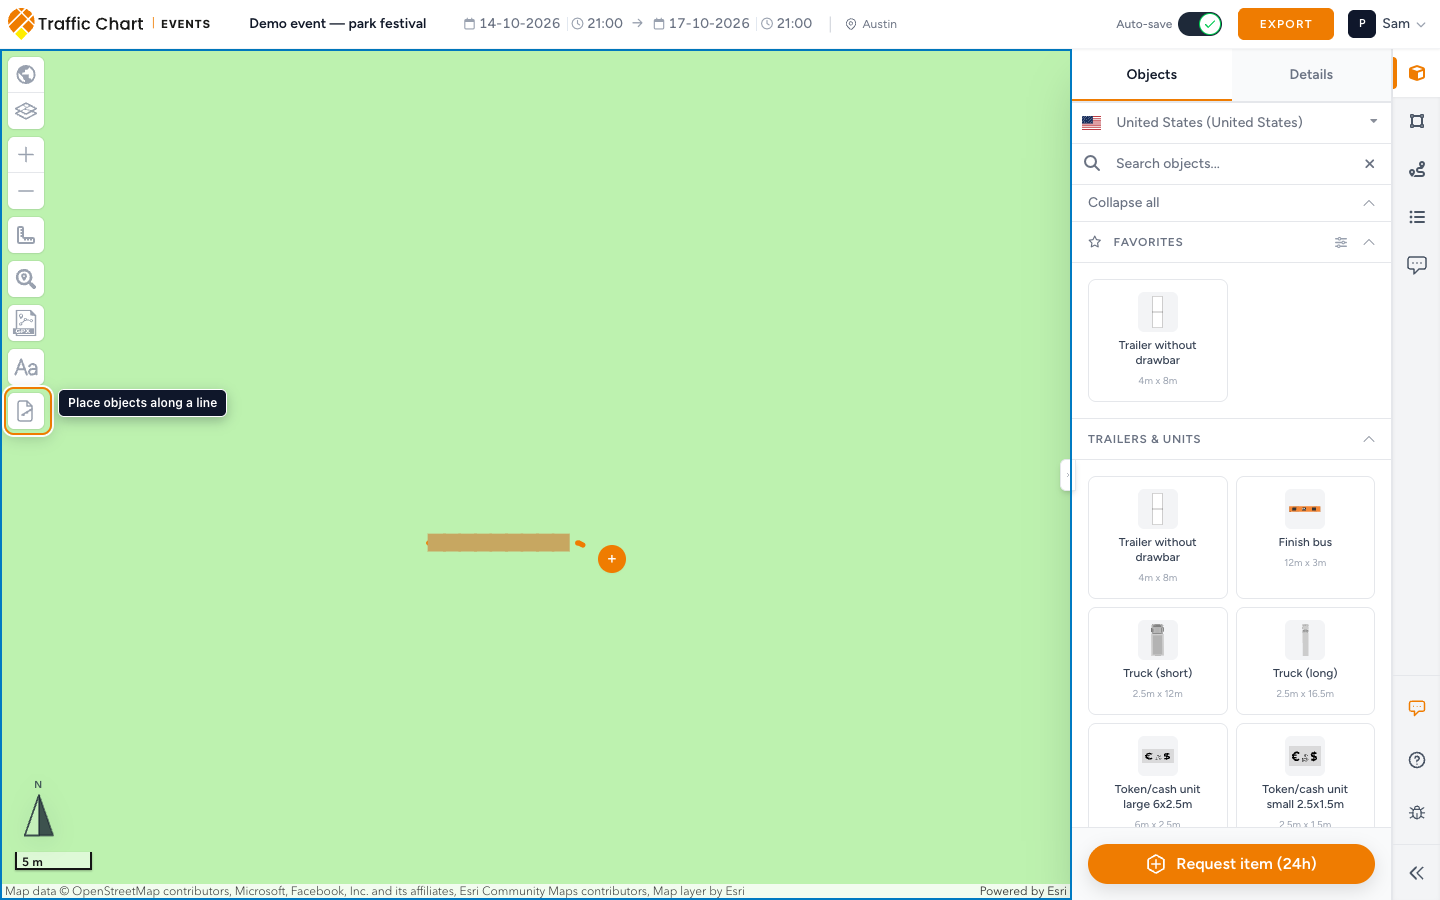This screenshot has width=1440, height=900.
Task: Click Request item (24h) button
Action: click(x=1231, y=864)
